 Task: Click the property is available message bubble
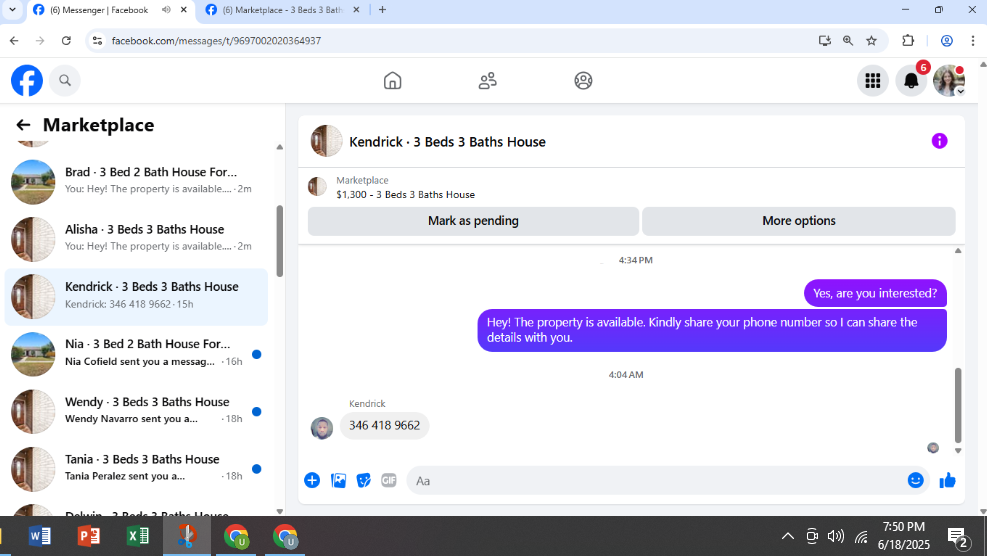[712, 330]
